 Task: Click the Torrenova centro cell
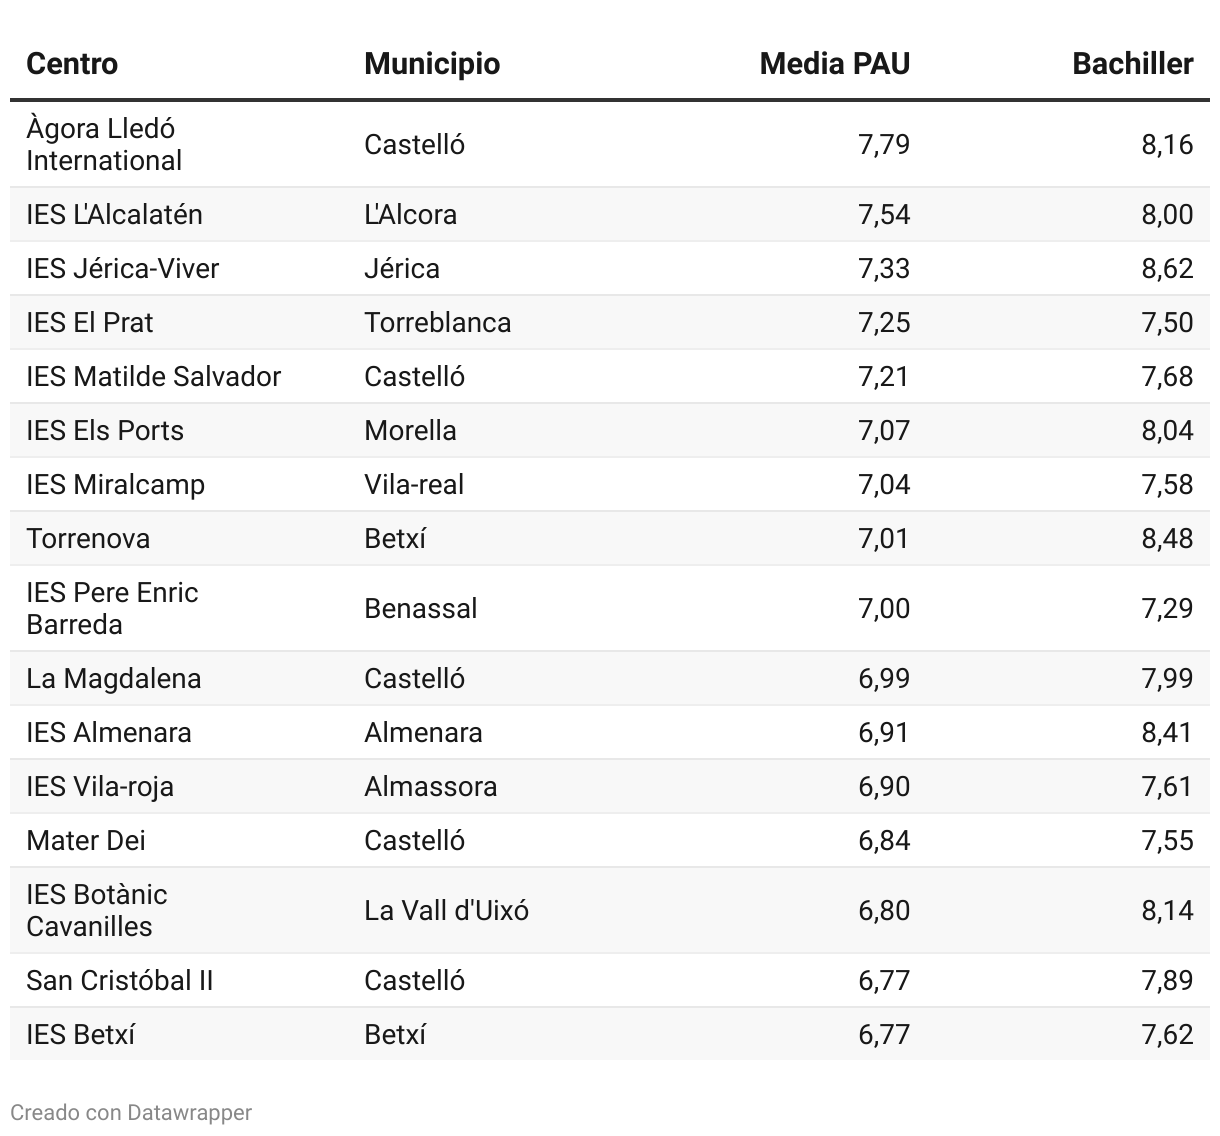click(x=88, y=538)
